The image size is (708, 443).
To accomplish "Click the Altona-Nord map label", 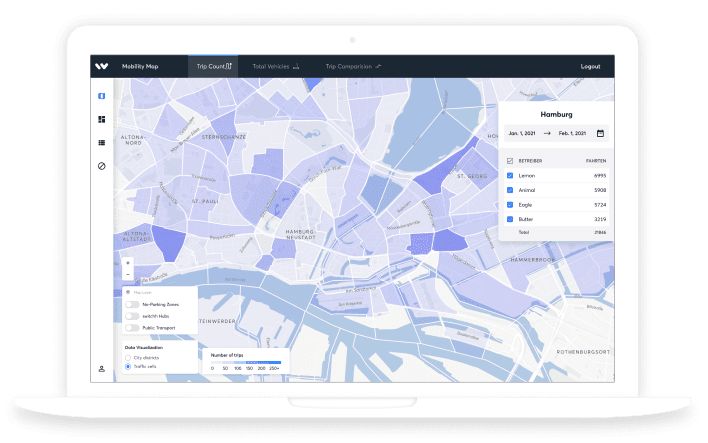I will (133, 140).
